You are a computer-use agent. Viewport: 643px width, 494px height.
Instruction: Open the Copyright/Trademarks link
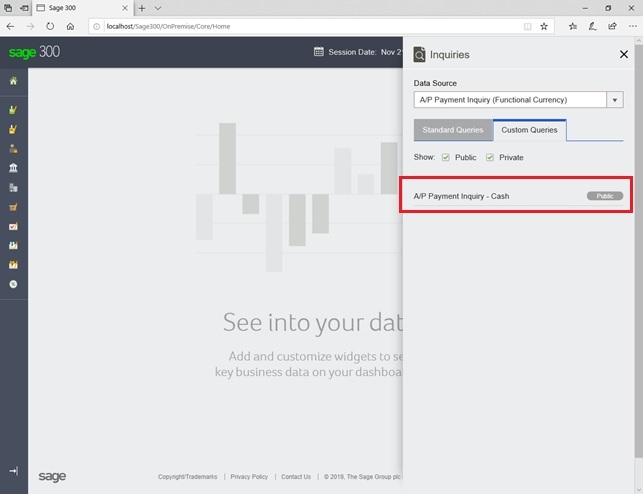[x=187, y=477]
